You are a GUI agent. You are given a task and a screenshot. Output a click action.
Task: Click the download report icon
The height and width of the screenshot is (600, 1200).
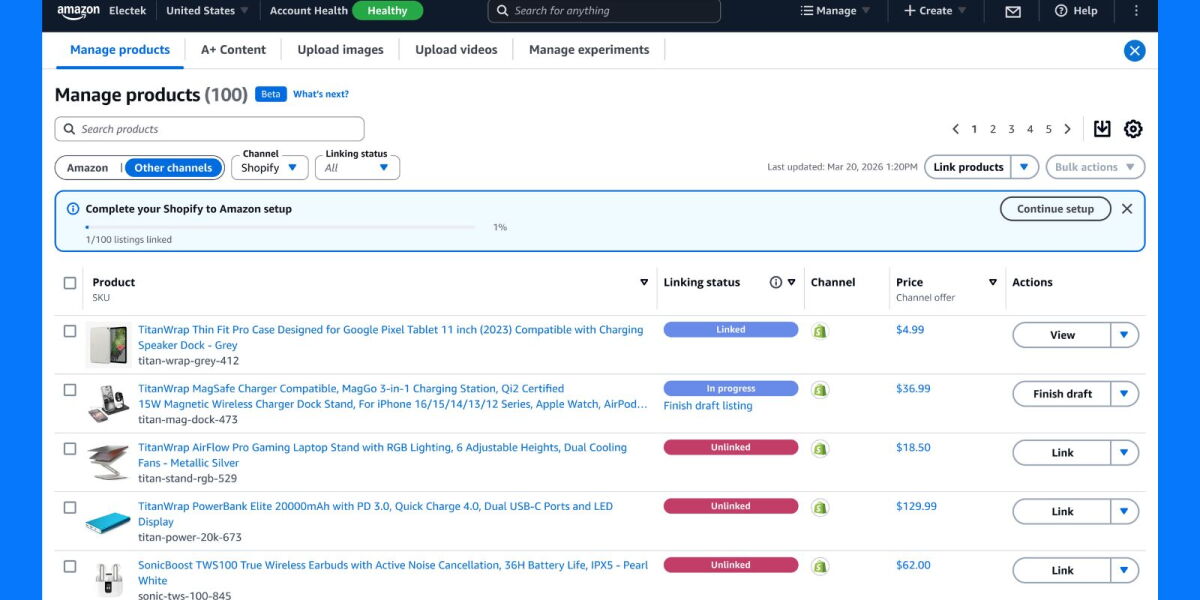[x=1102, y=129]
